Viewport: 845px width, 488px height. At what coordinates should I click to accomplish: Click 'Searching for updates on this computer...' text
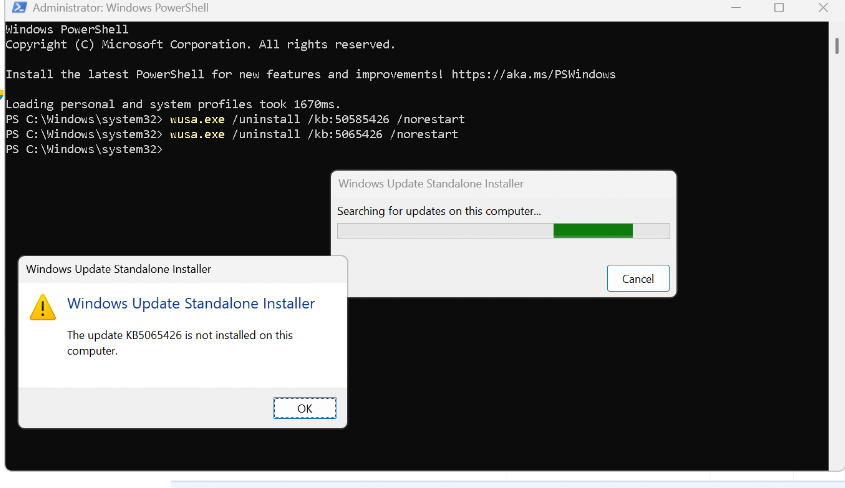tap(439, 211)
